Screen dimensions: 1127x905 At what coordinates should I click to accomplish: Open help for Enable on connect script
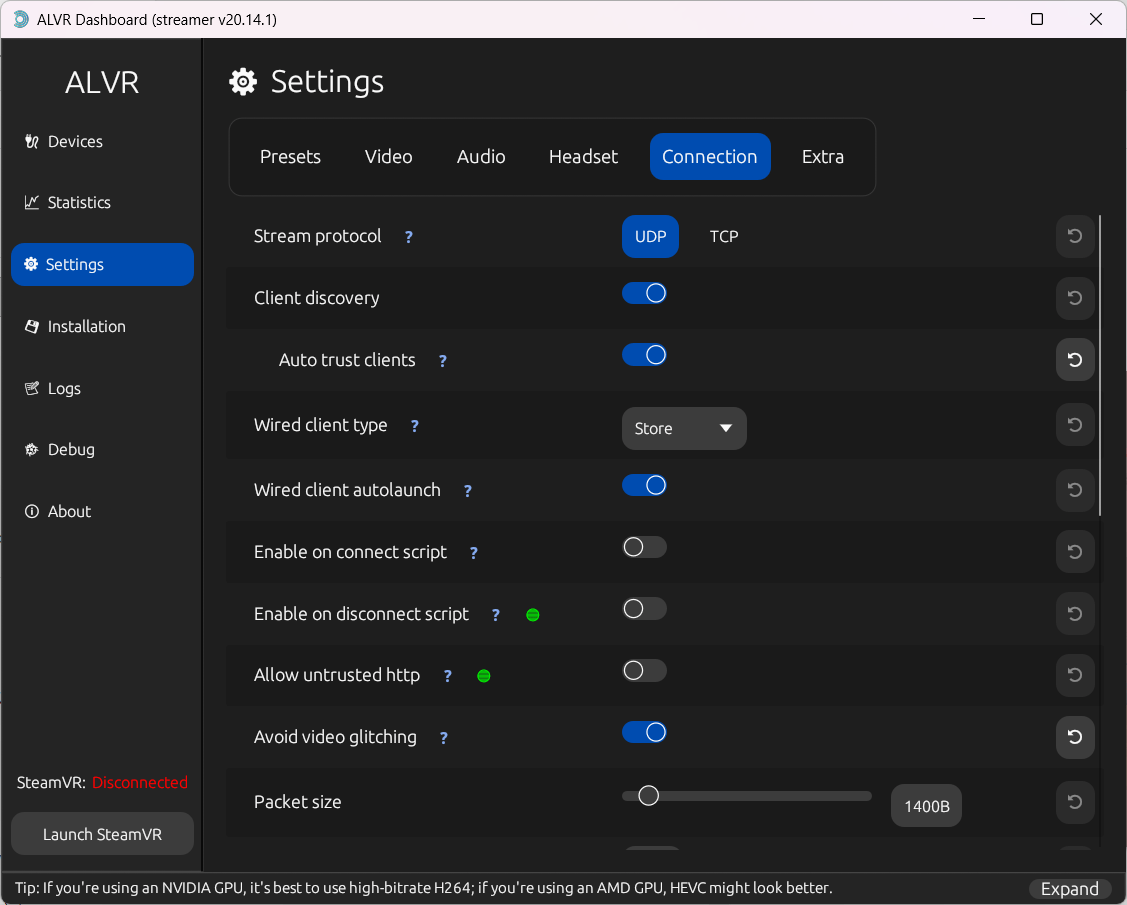click(474, 553)
